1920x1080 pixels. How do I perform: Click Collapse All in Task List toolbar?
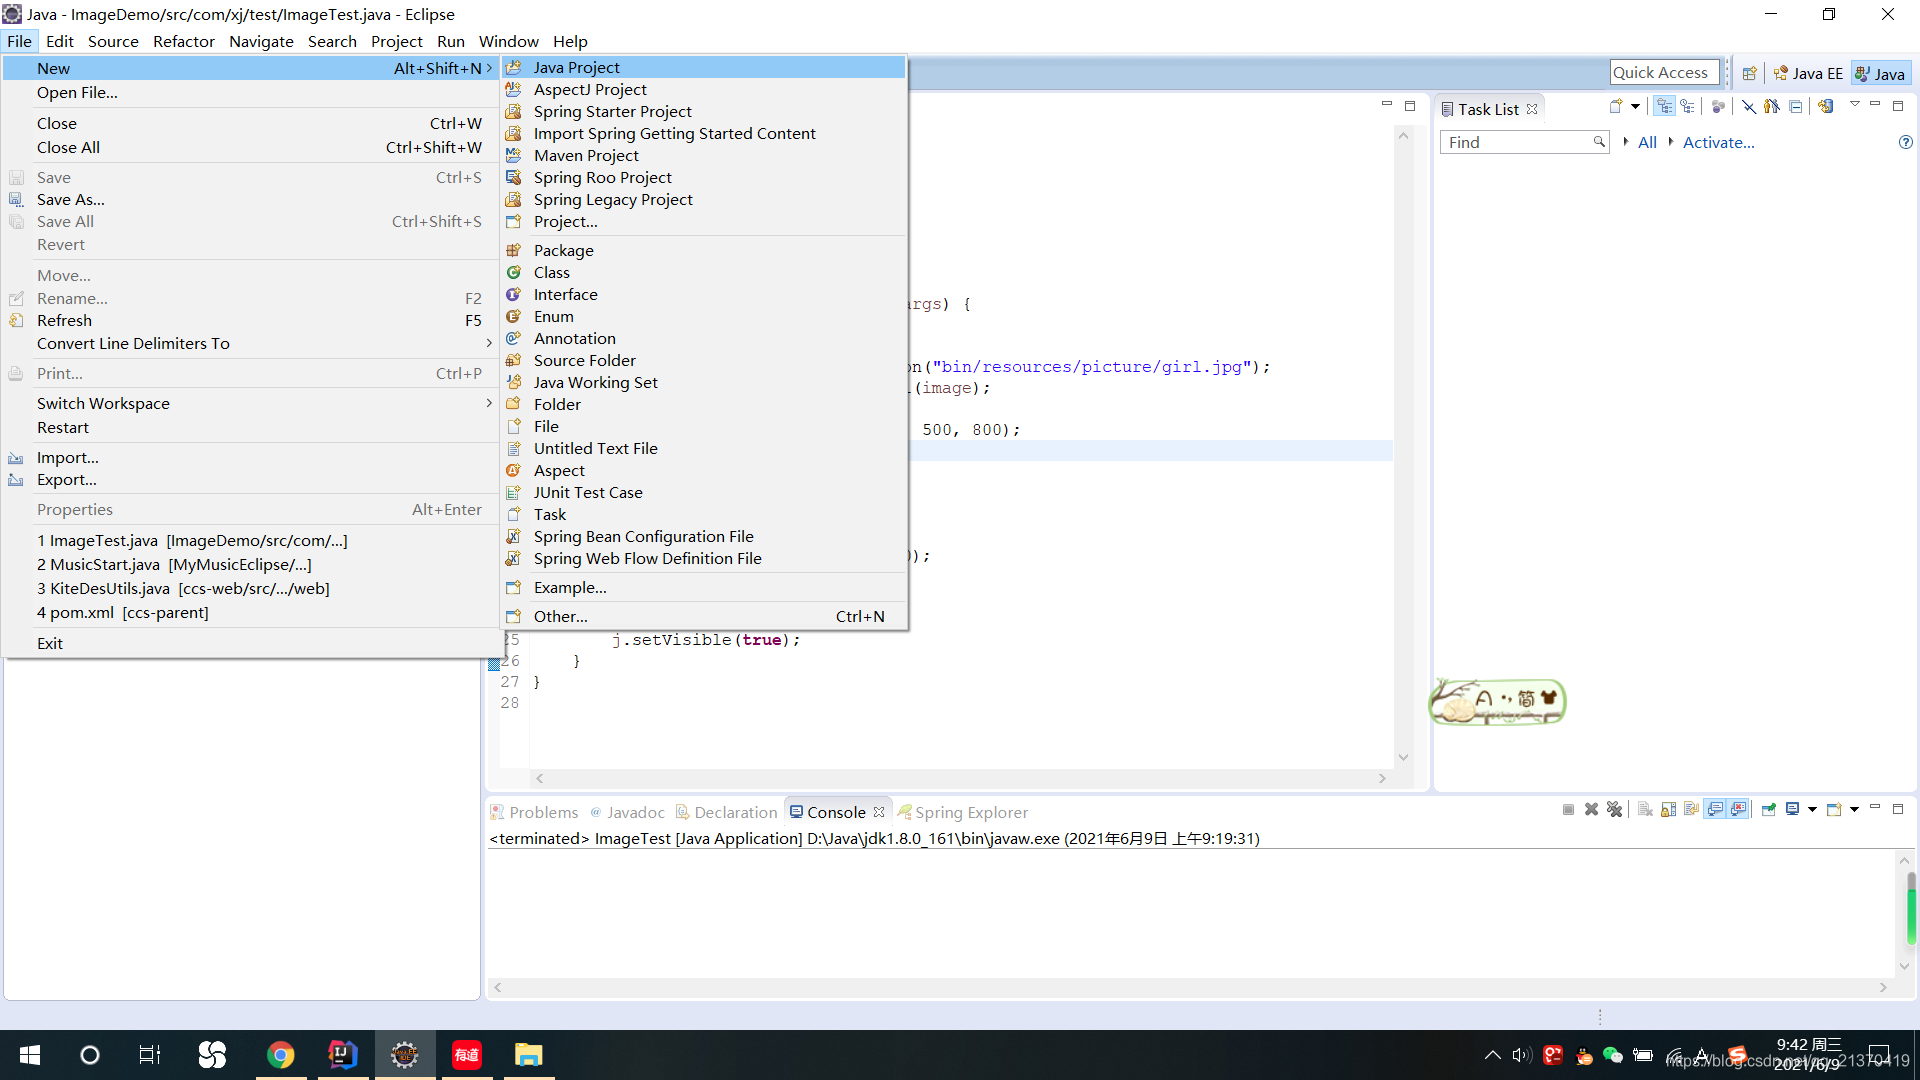click(1796, 107)
